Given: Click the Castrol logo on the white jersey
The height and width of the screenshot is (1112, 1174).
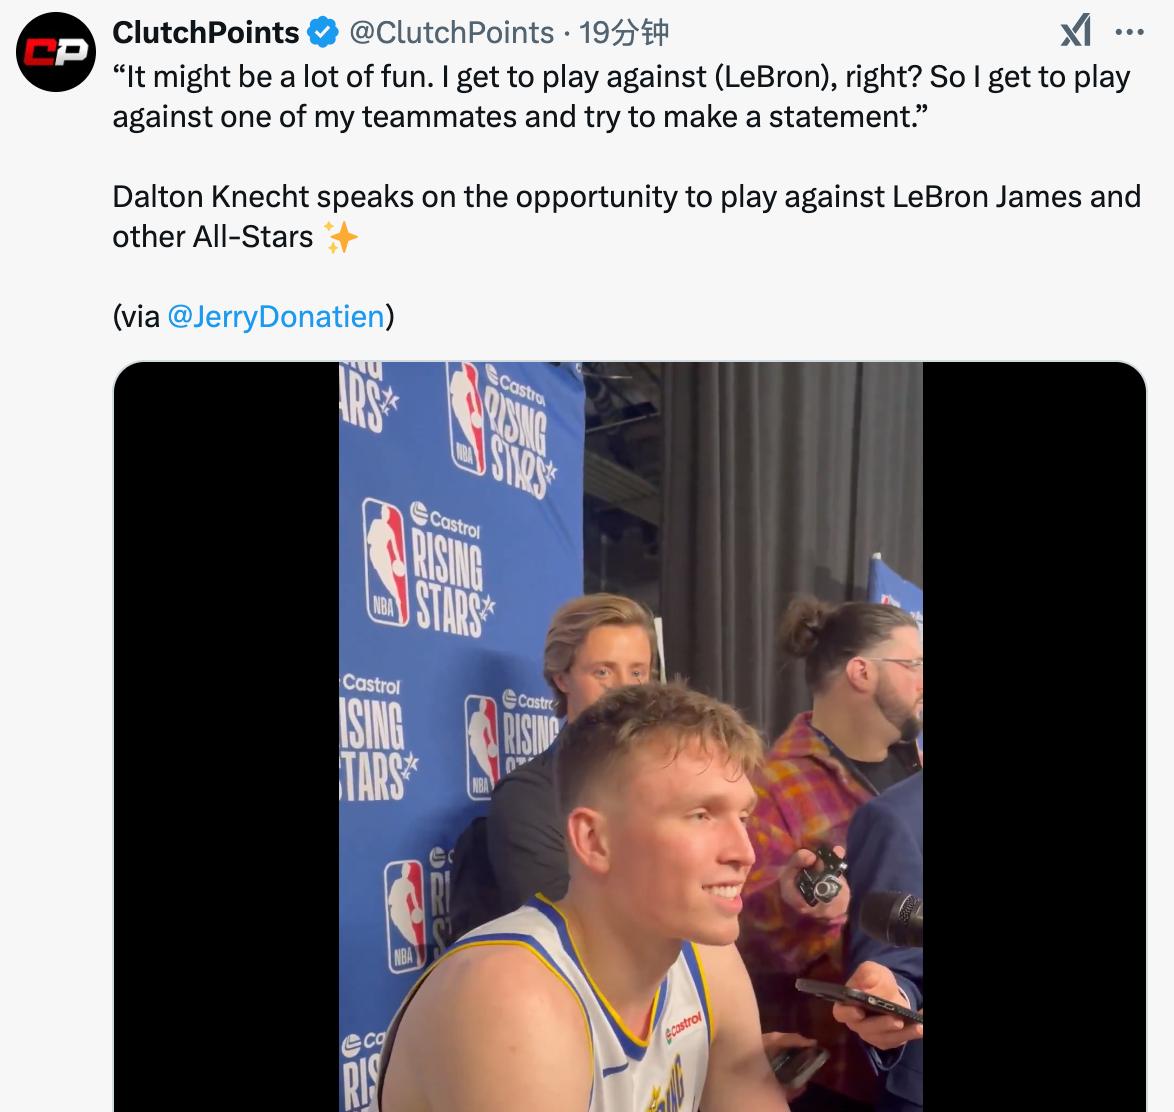Looking at the screenshot, I should [685, 1026].
